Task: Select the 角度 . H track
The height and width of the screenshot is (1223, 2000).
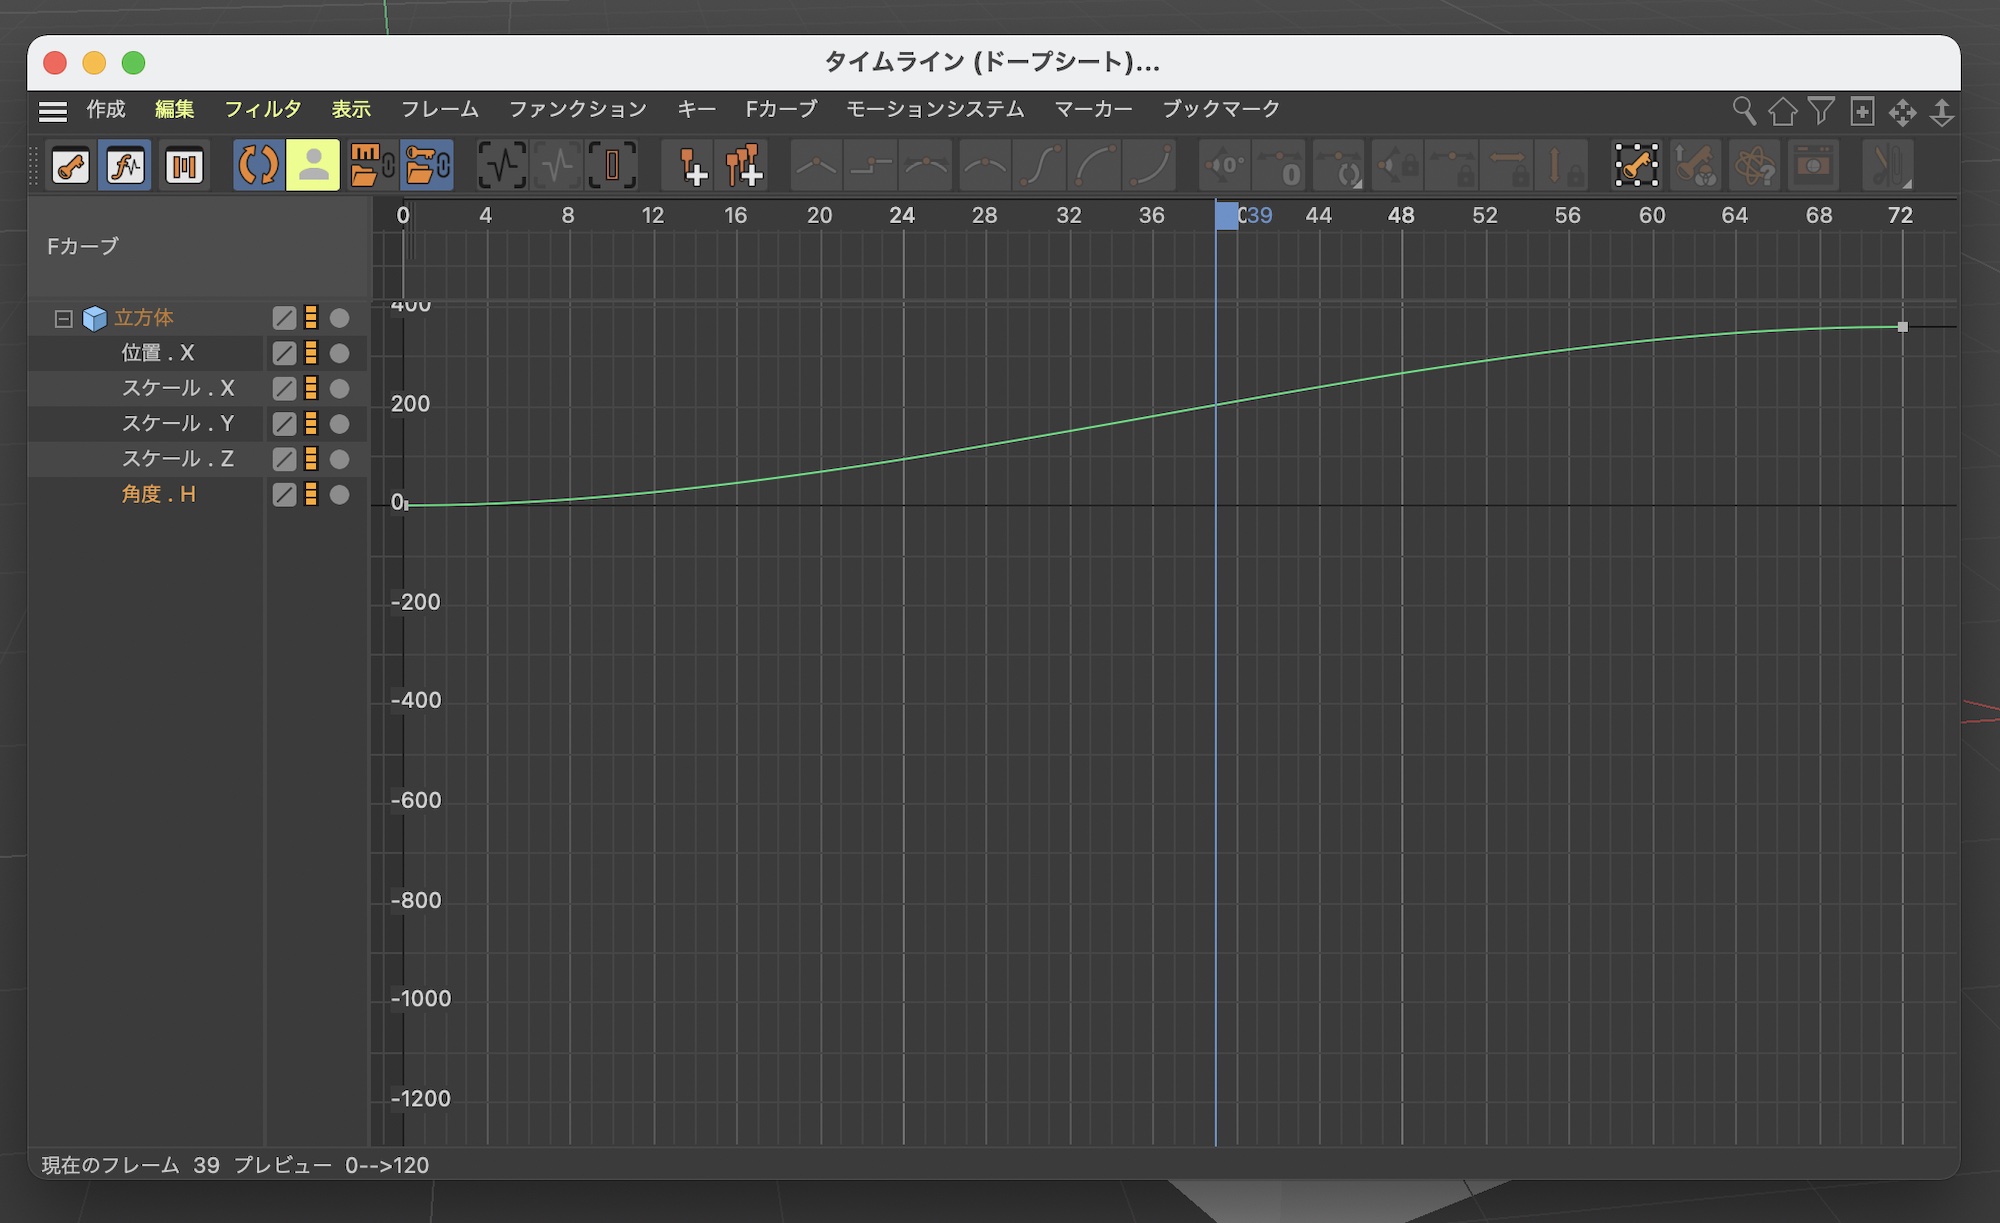Action: (158, 494)
